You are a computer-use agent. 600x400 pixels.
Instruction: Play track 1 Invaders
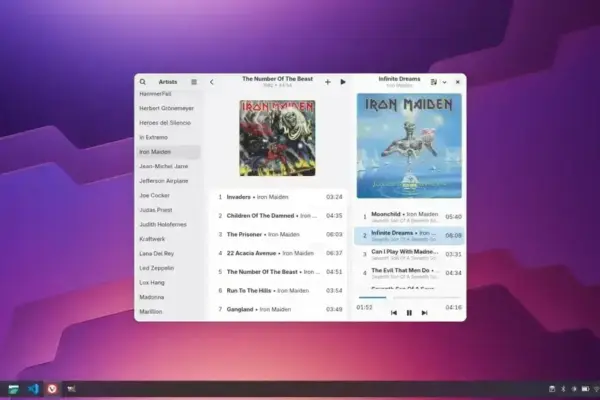280,197
